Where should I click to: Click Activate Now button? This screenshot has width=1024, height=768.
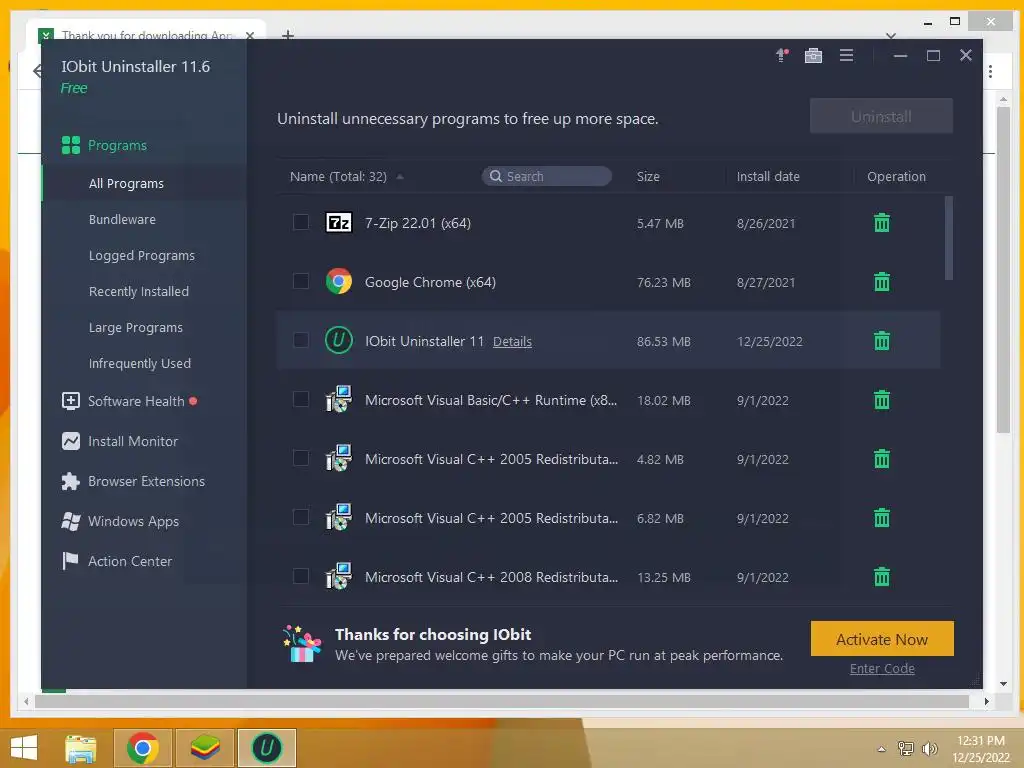[x=882, y=639]
